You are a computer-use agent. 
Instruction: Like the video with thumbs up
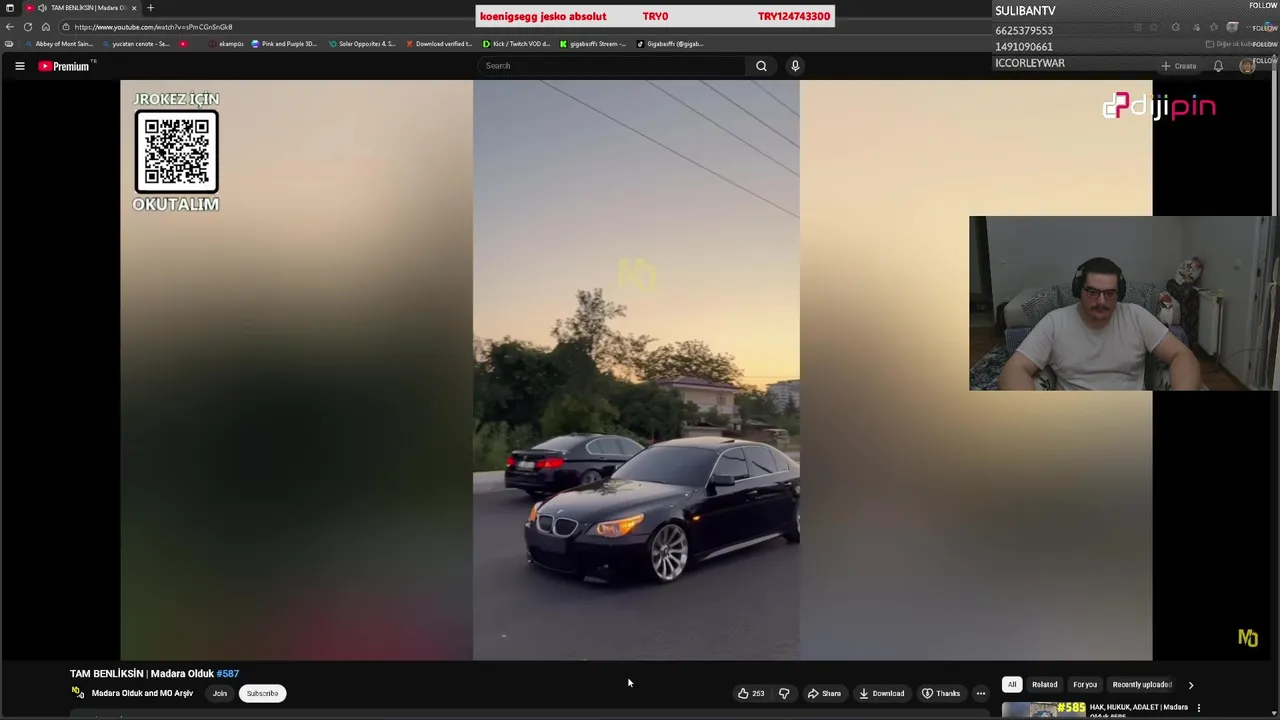[x=750, y=693]
